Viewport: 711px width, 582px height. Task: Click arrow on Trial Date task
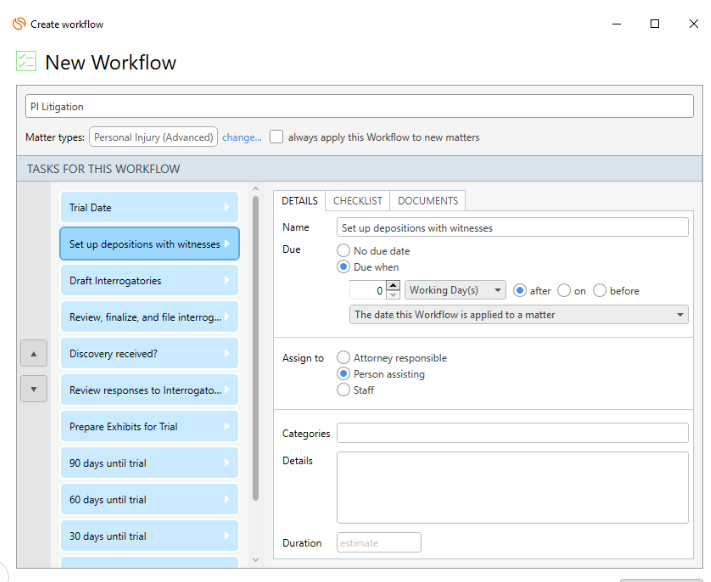point(227,207)
